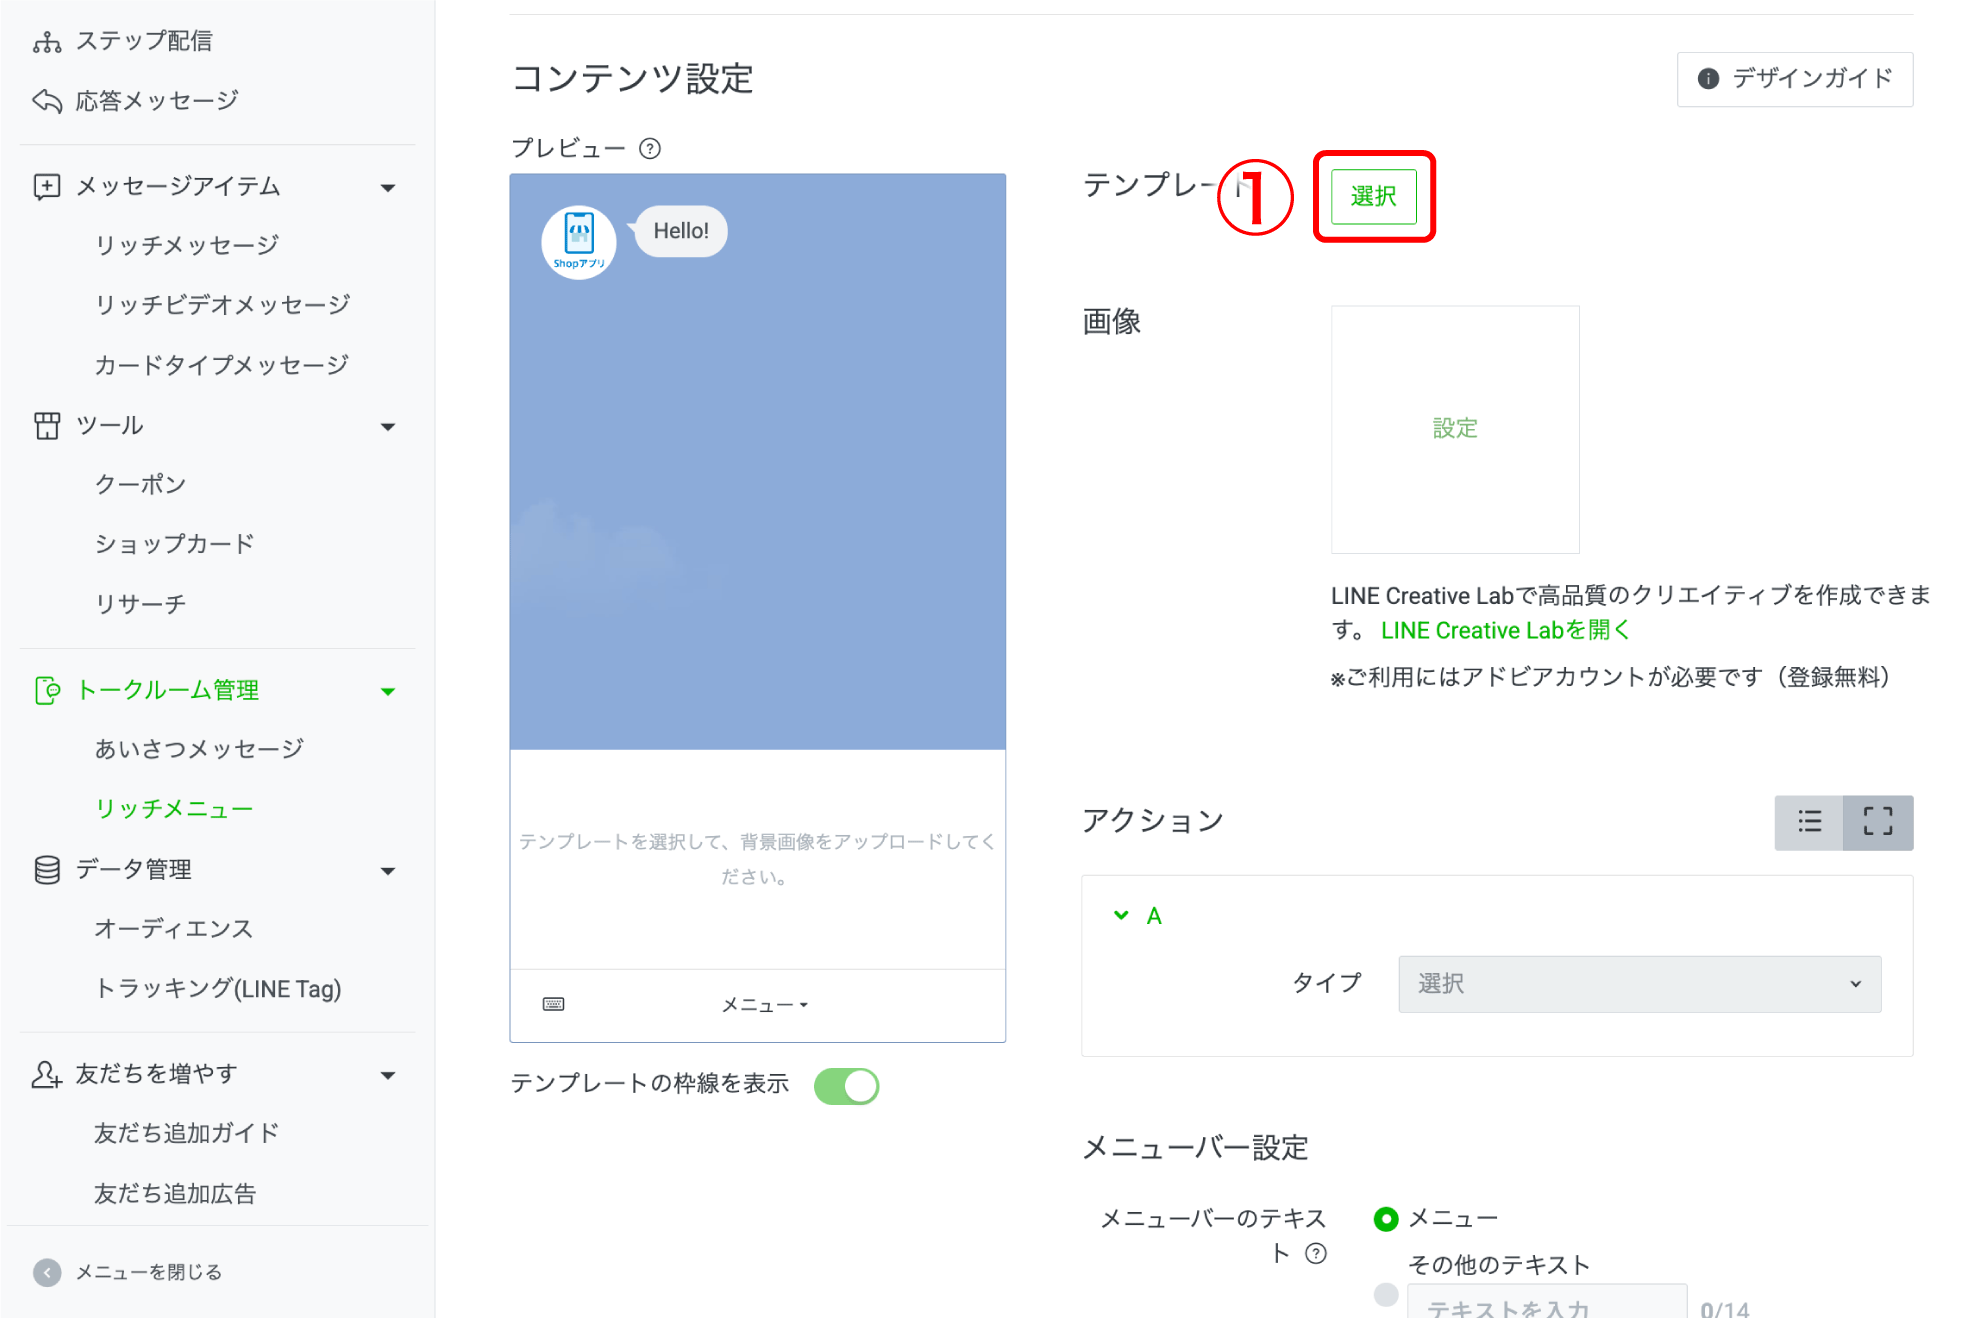
Task: Click the メッセージアイテム plus-box icon
Action: (x=46, y=186)
